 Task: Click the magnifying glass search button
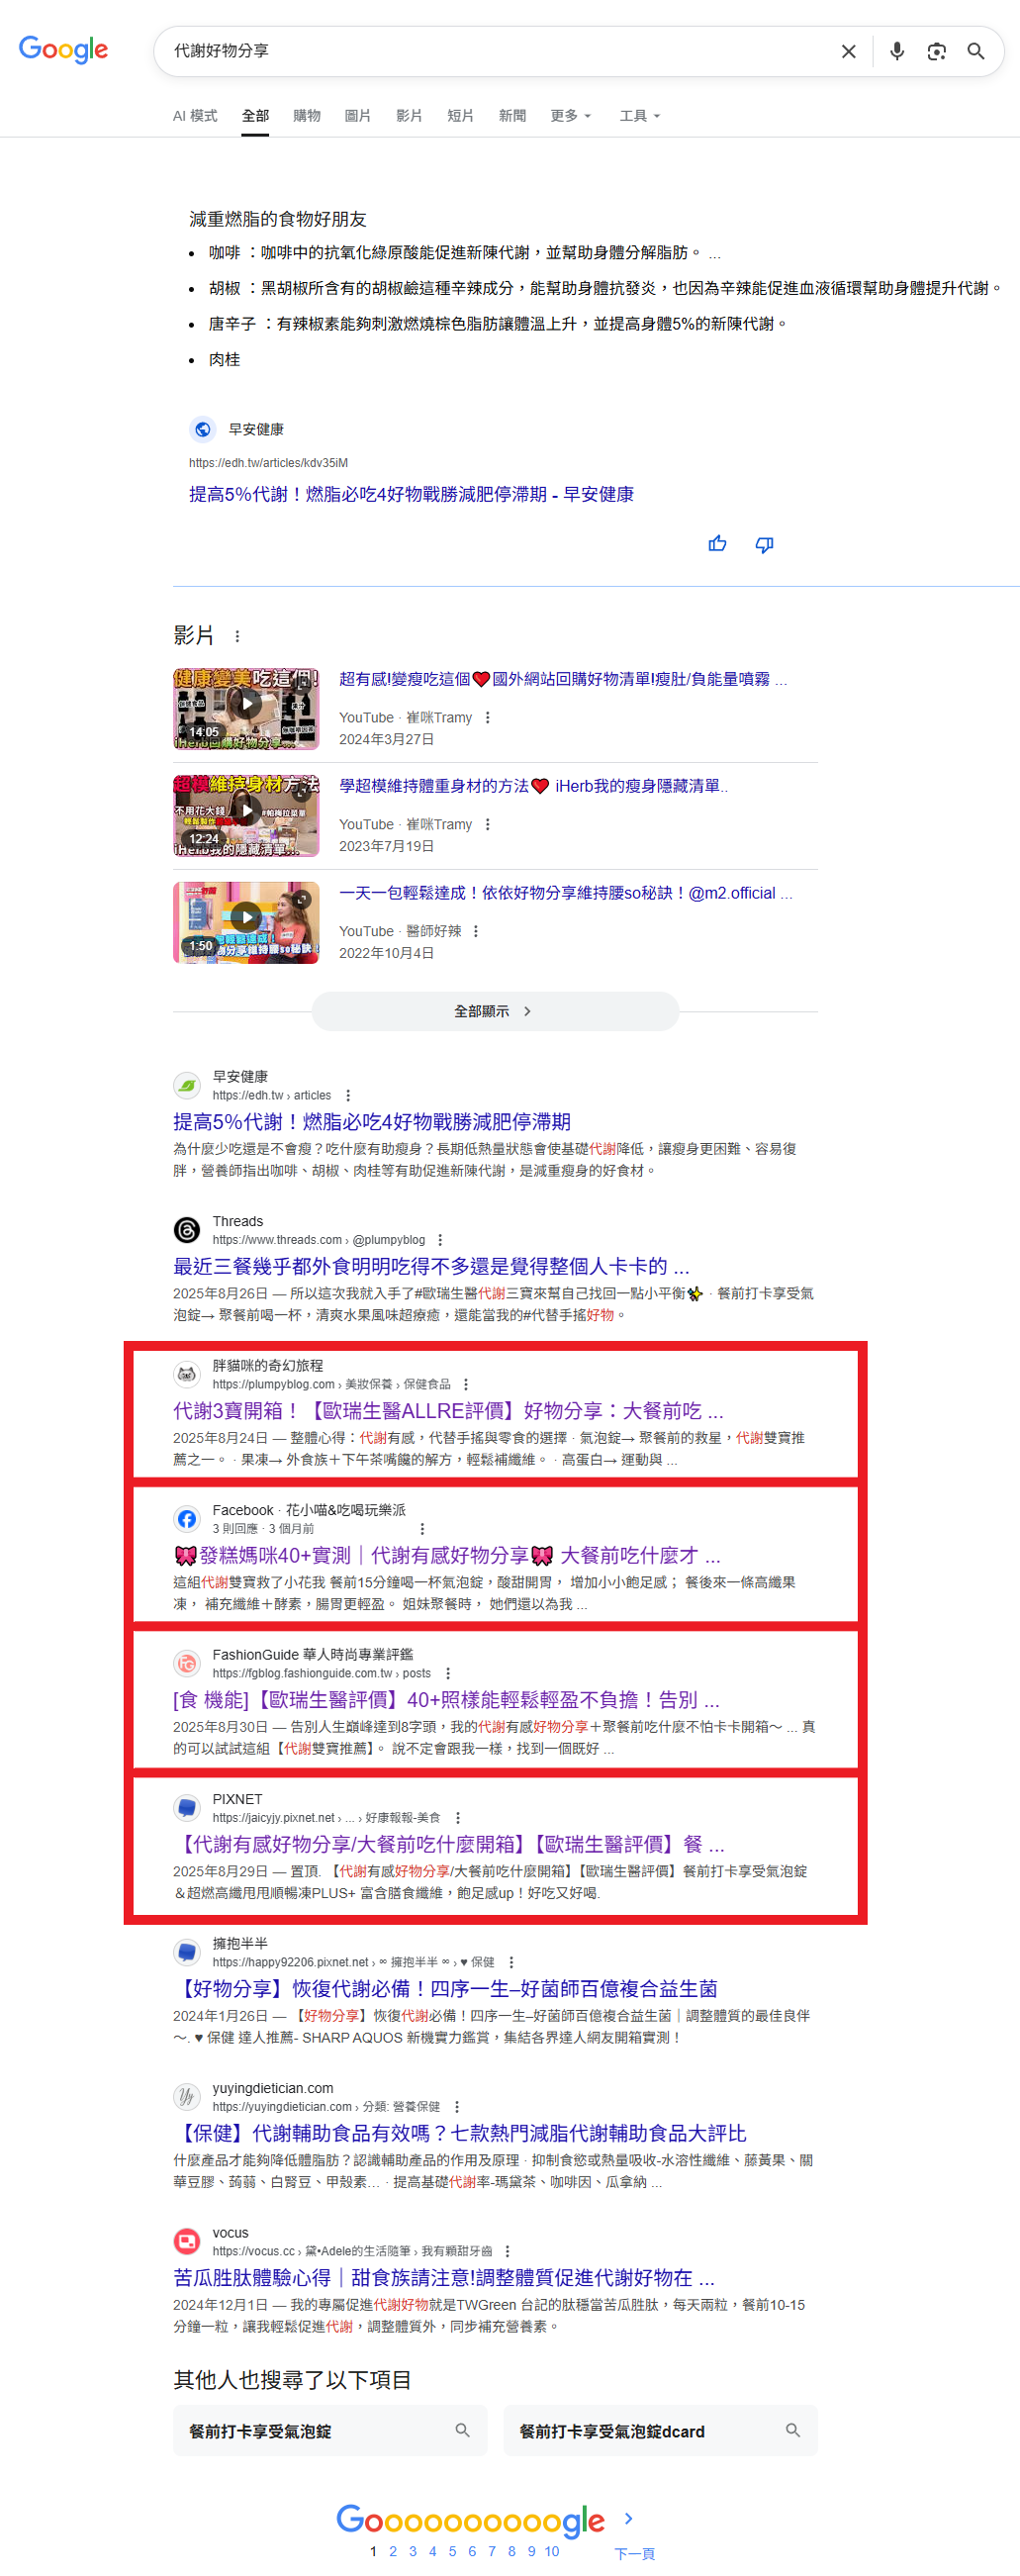[976, 51]
